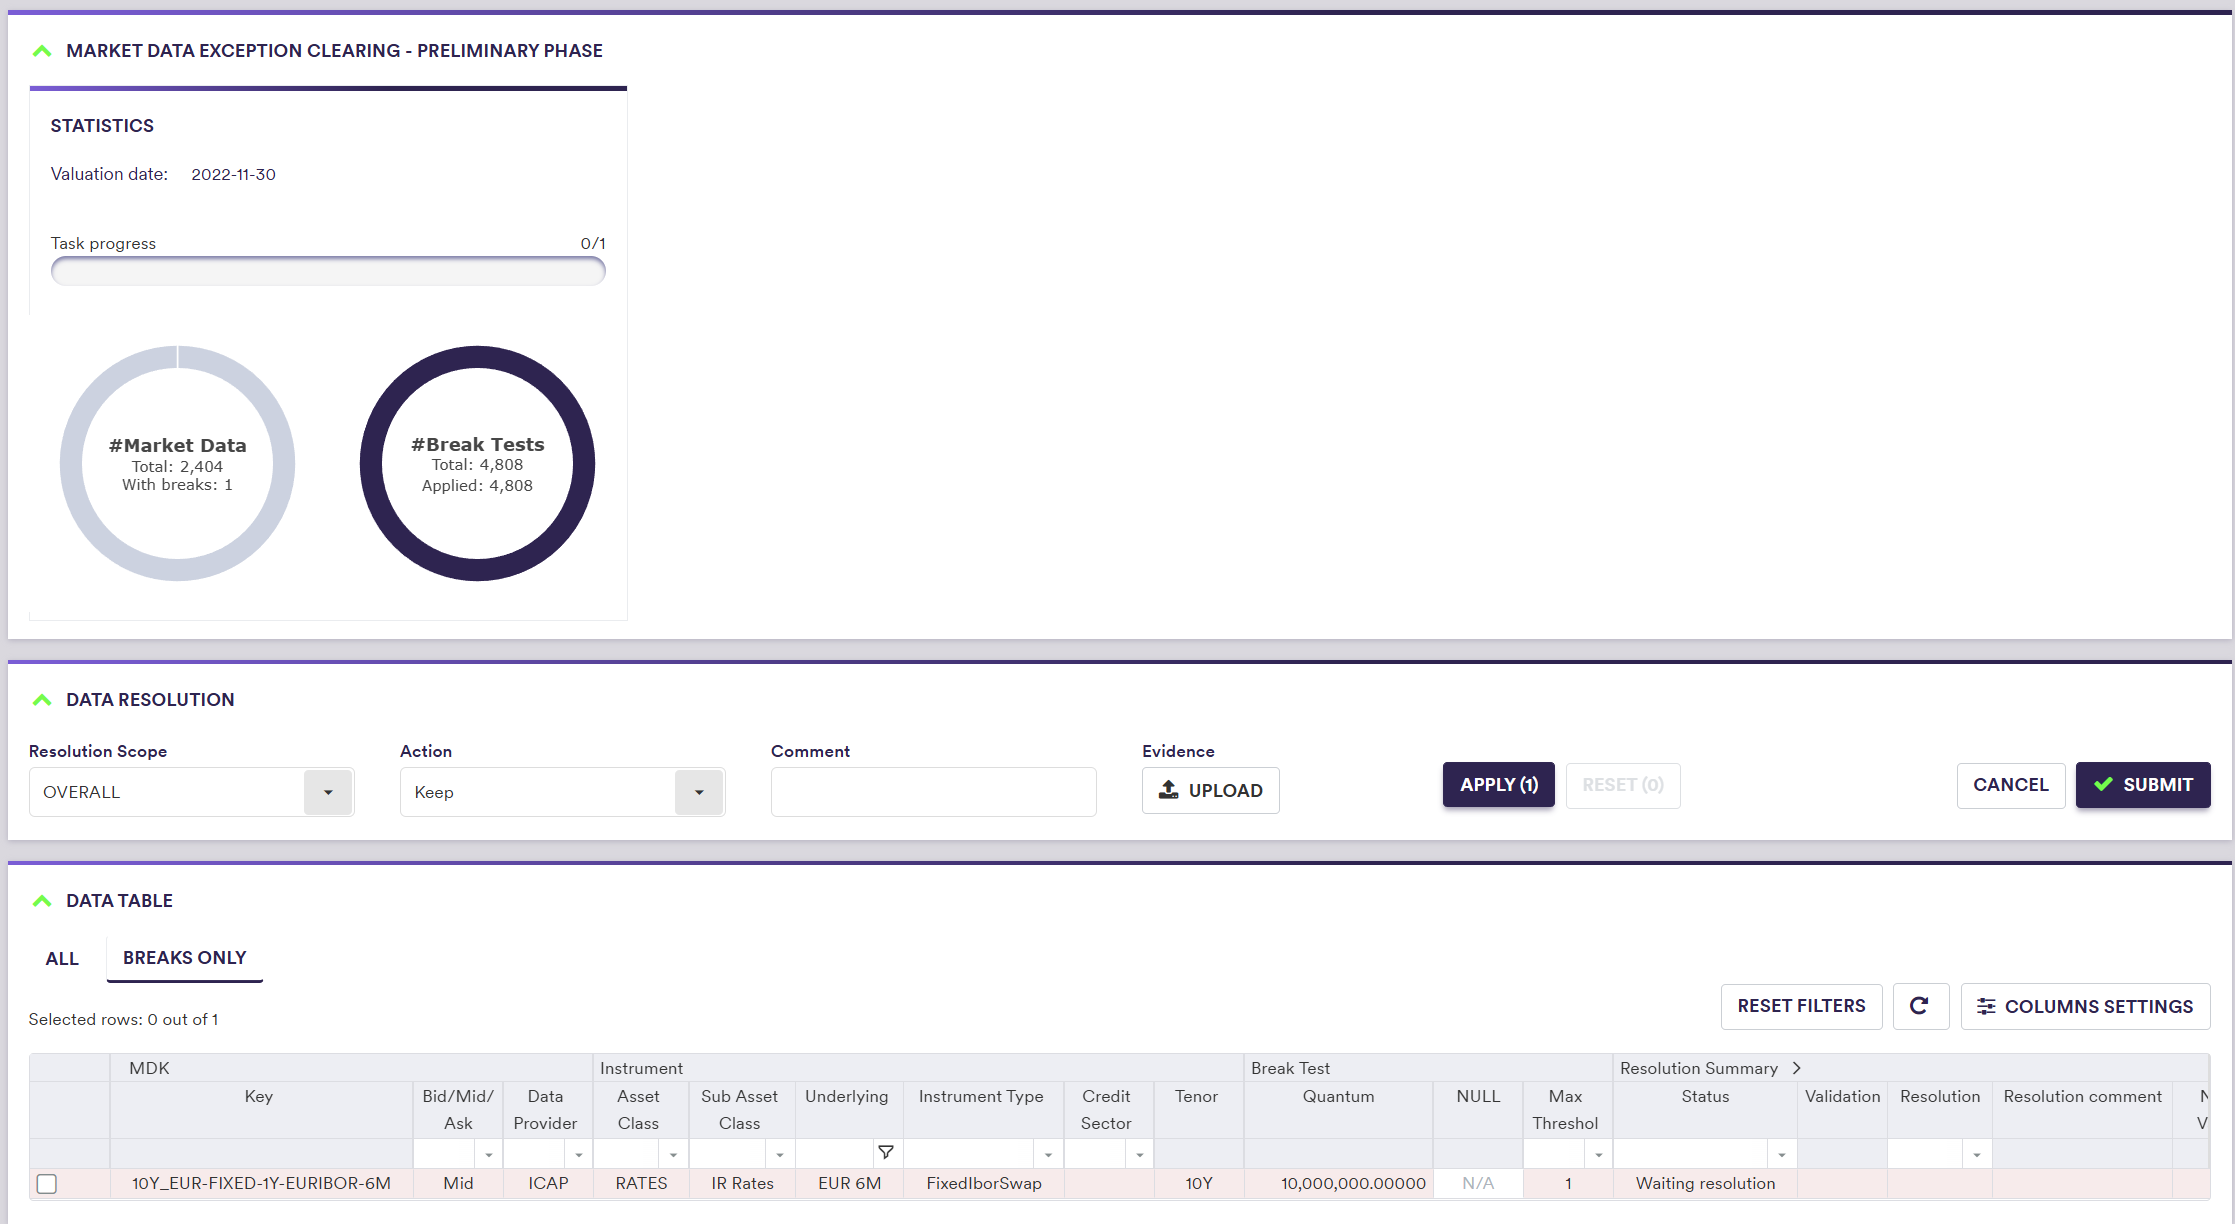Open the Resolution Scope dropdown
The width and height of the screenshot is (2235, 1224).
(328, 792)
